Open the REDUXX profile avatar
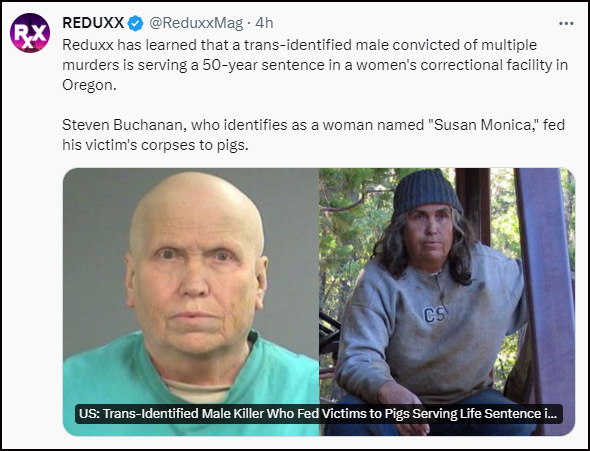Viewport: 590px width, 451px height. point(30,33)
